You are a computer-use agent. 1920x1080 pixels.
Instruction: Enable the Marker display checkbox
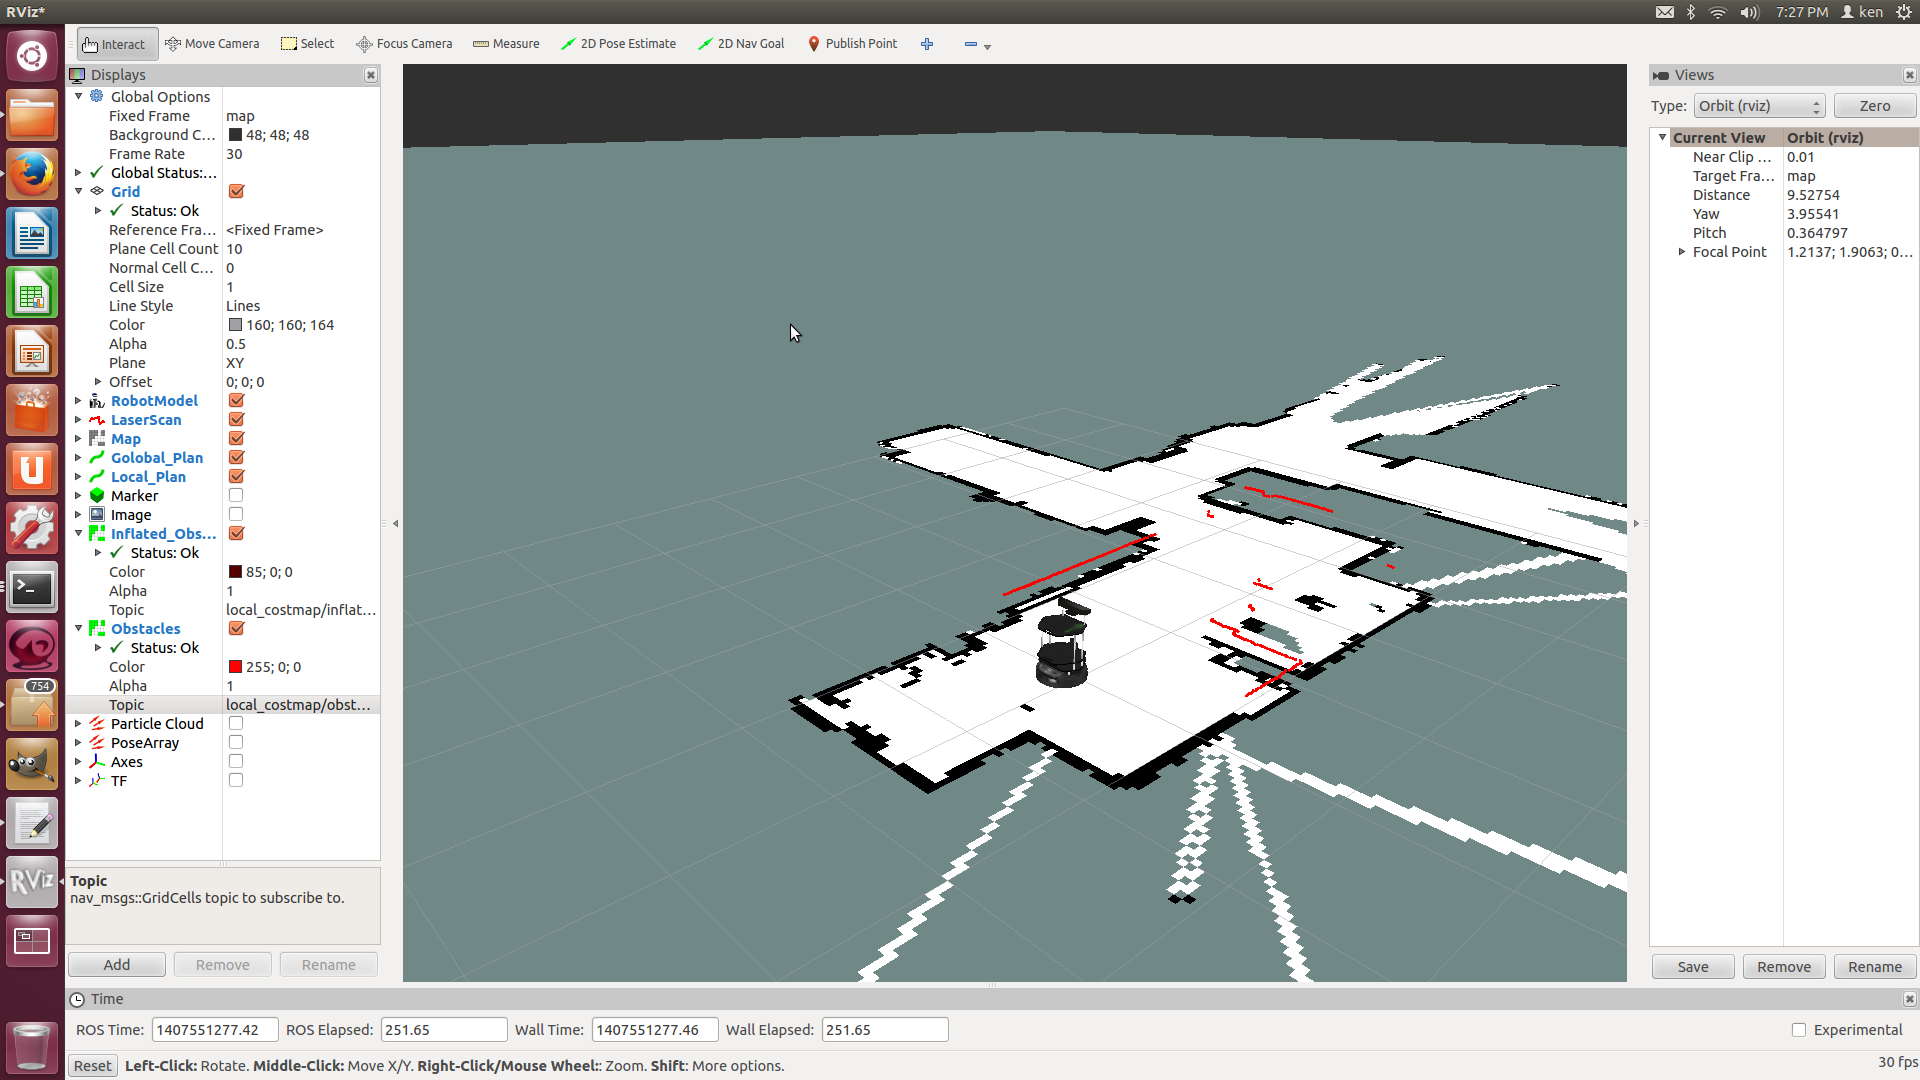[236, 496]
